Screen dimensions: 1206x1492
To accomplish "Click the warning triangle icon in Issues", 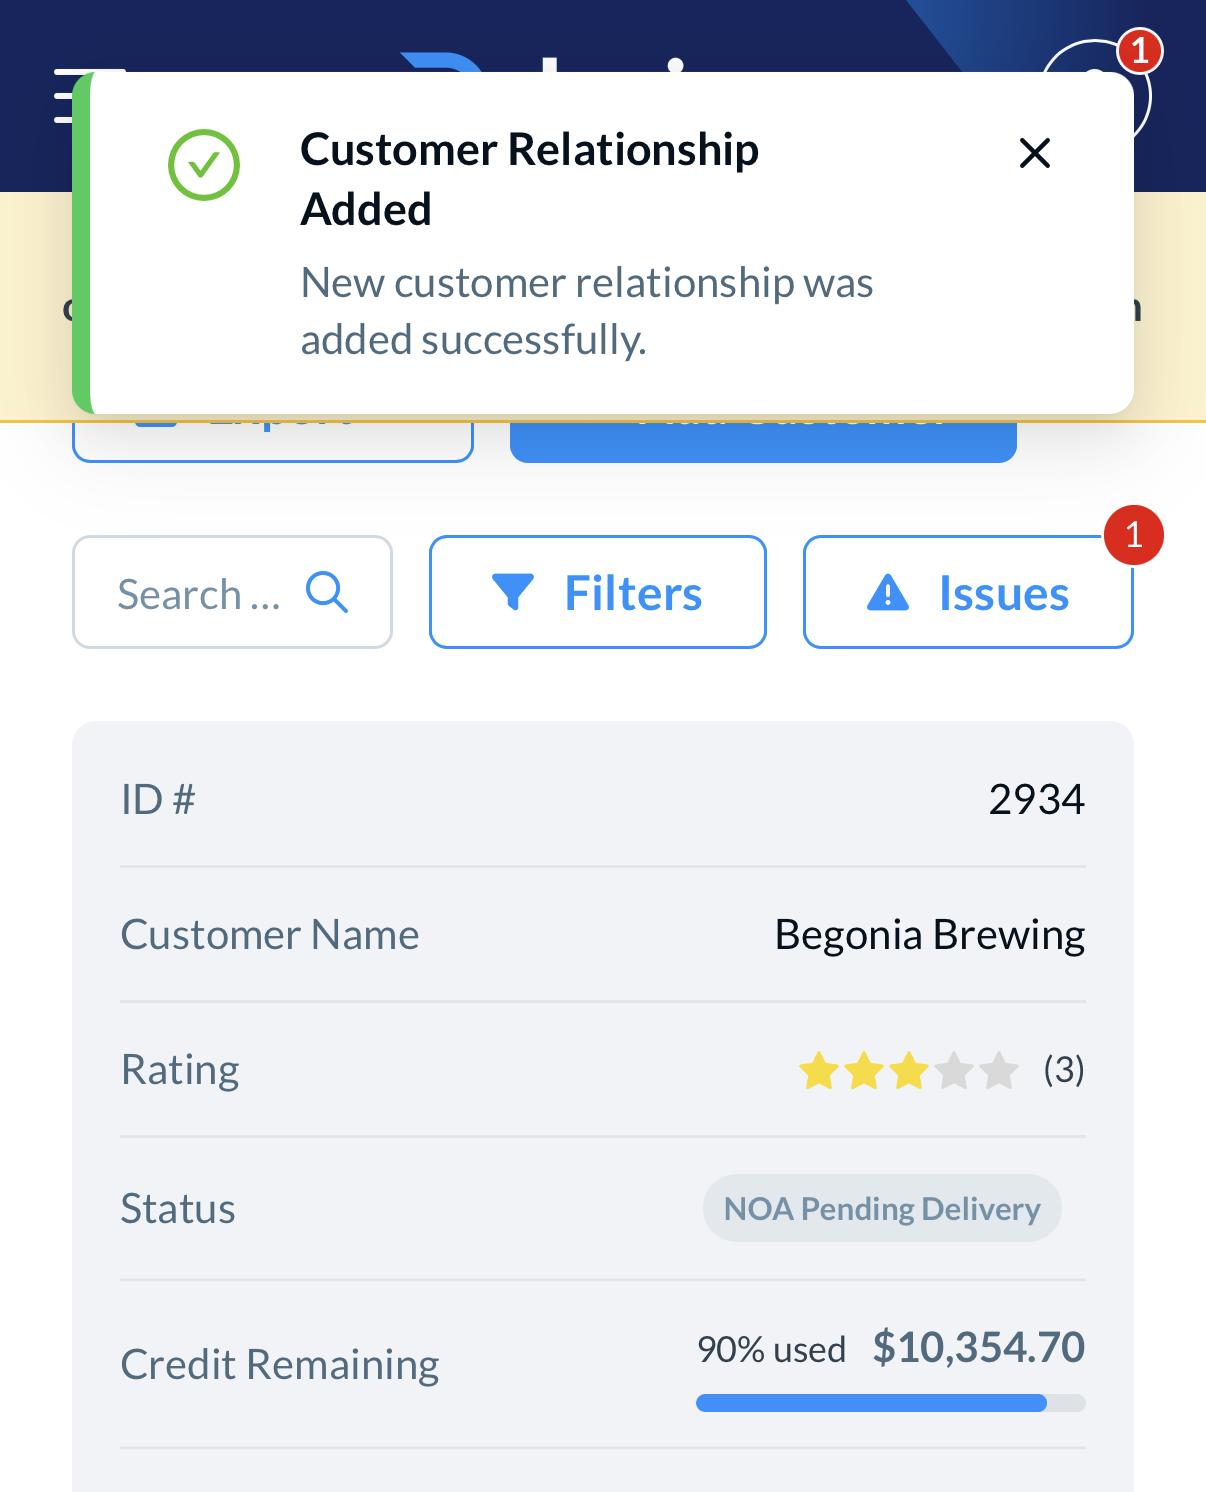I will point(887,593).
